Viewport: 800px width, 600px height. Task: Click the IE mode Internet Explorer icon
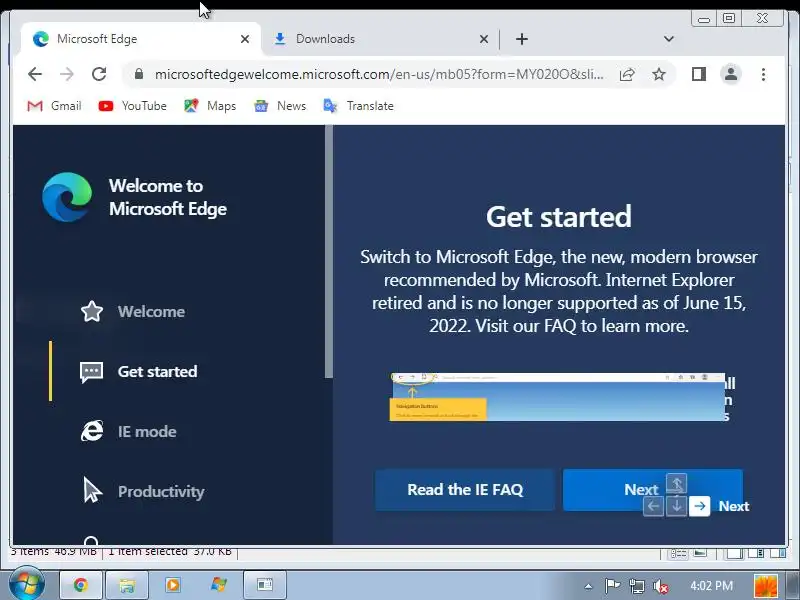92,431
